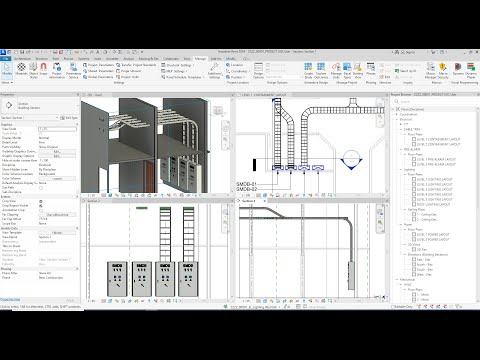
Task: Open the Parameters Service tool
Action: point(73,70)
